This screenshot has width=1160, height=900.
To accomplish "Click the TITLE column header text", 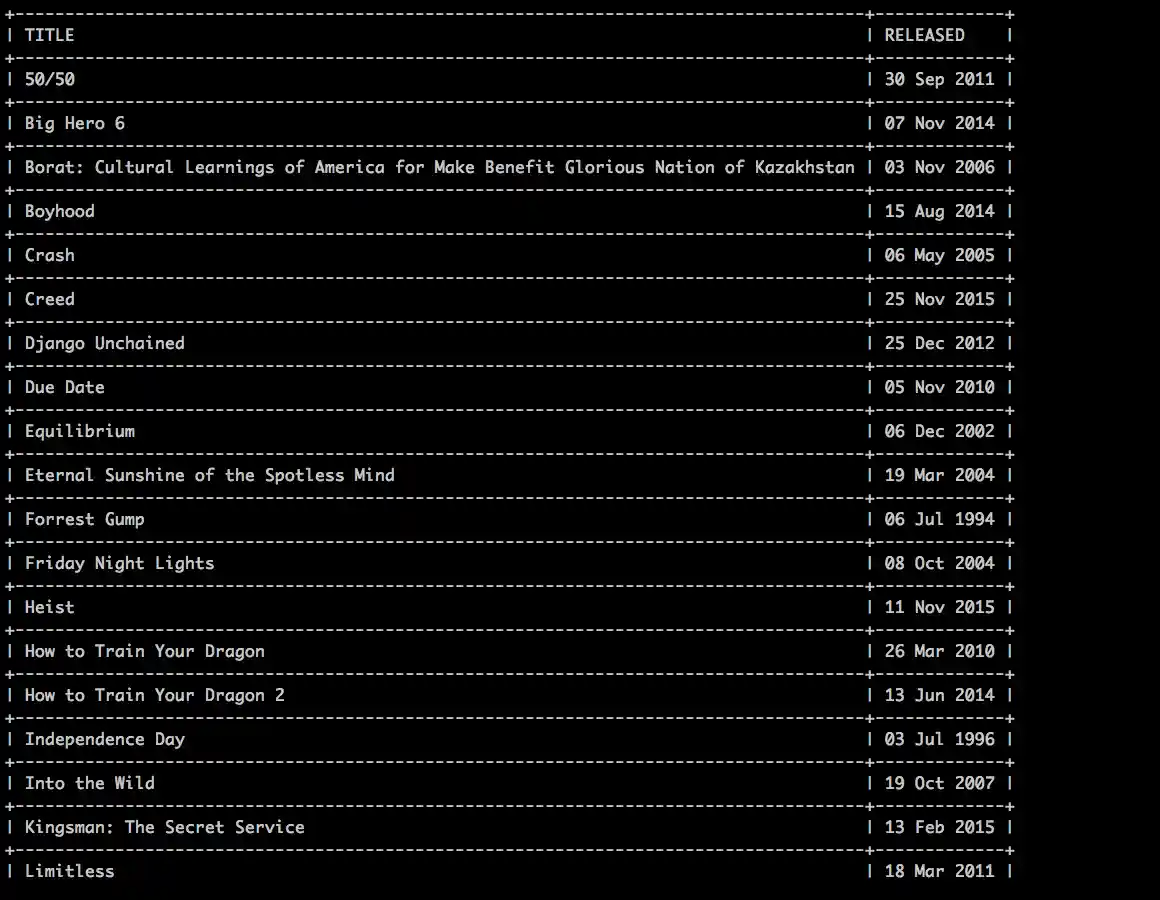I will tap(50, 35).
